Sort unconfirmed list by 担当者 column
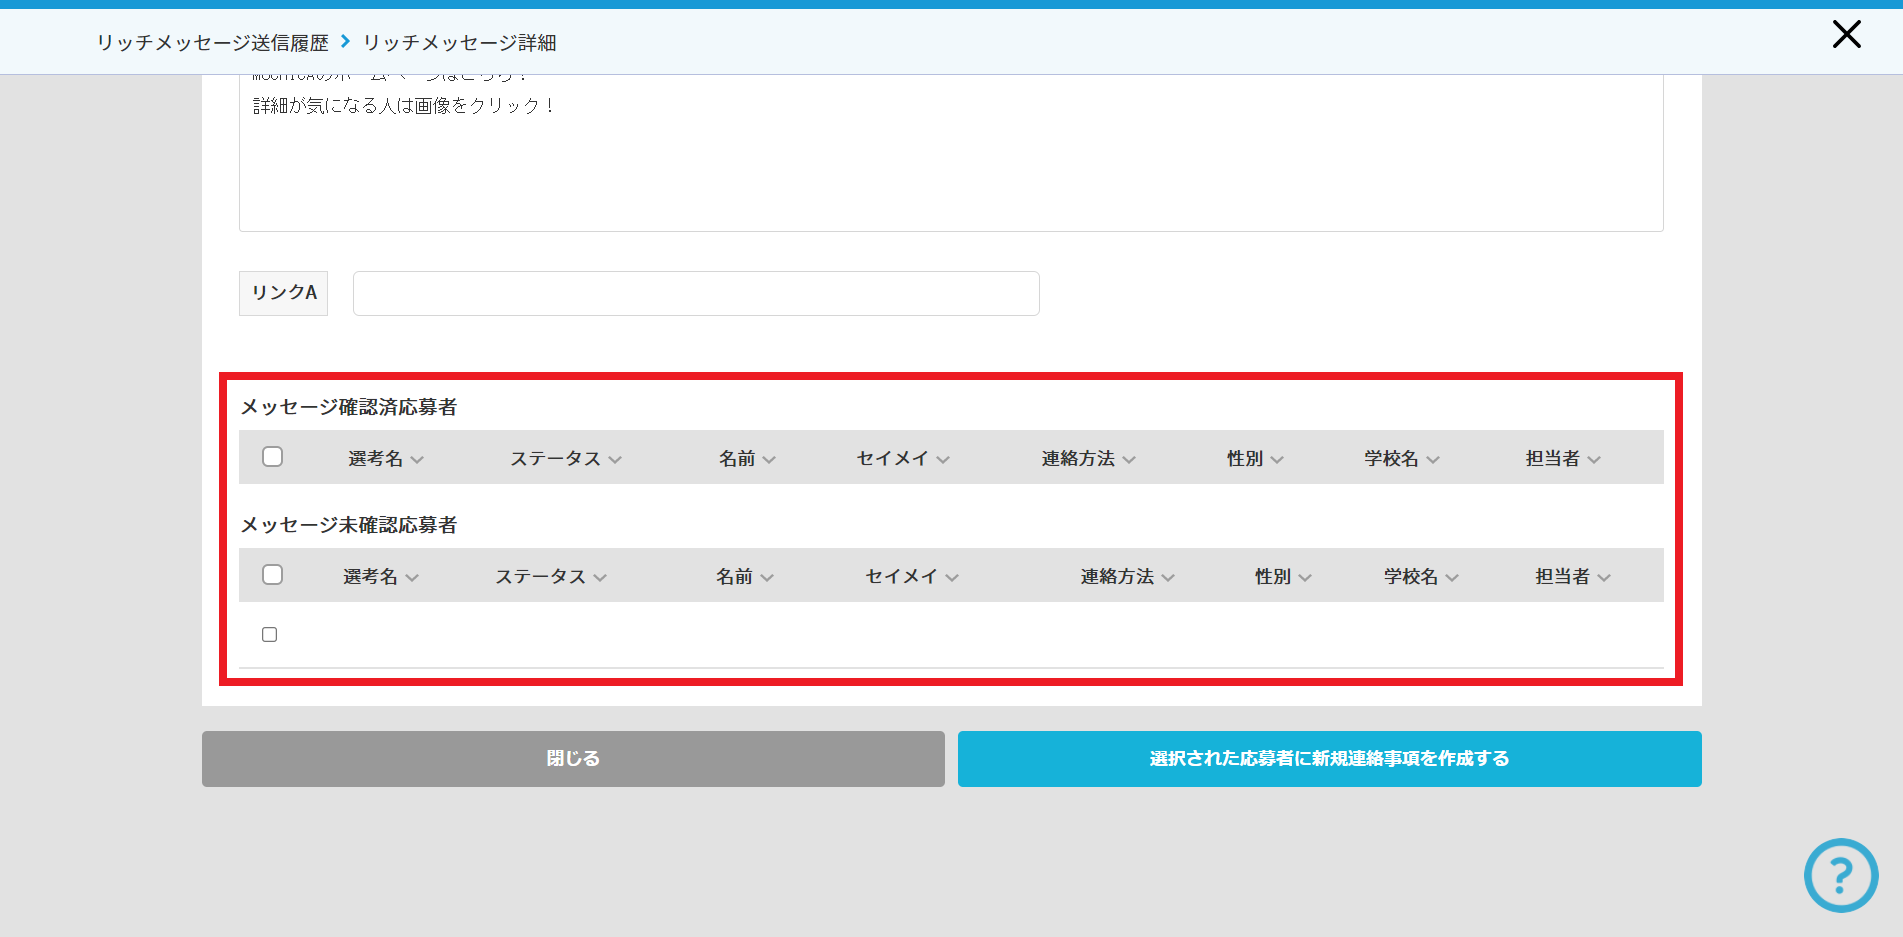 (1572, 577)
